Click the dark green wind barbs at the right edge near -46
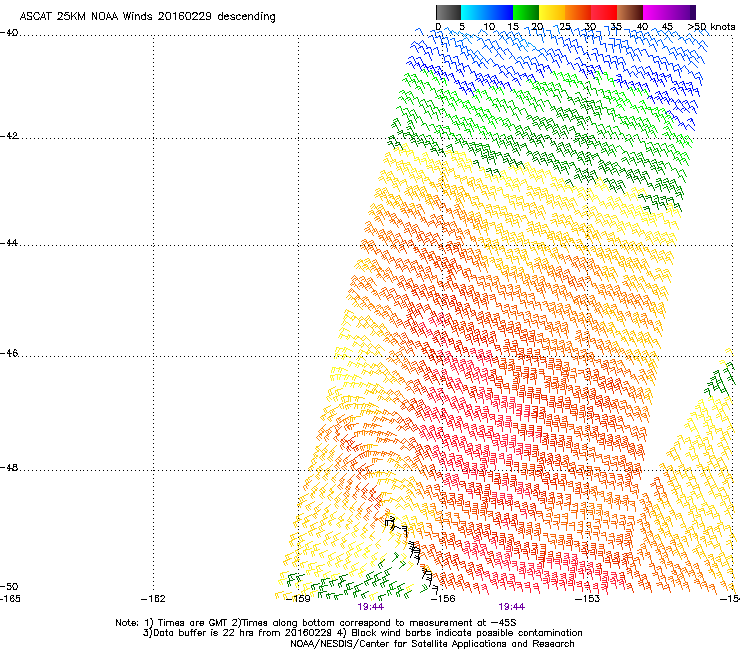 tap(720, 380)
